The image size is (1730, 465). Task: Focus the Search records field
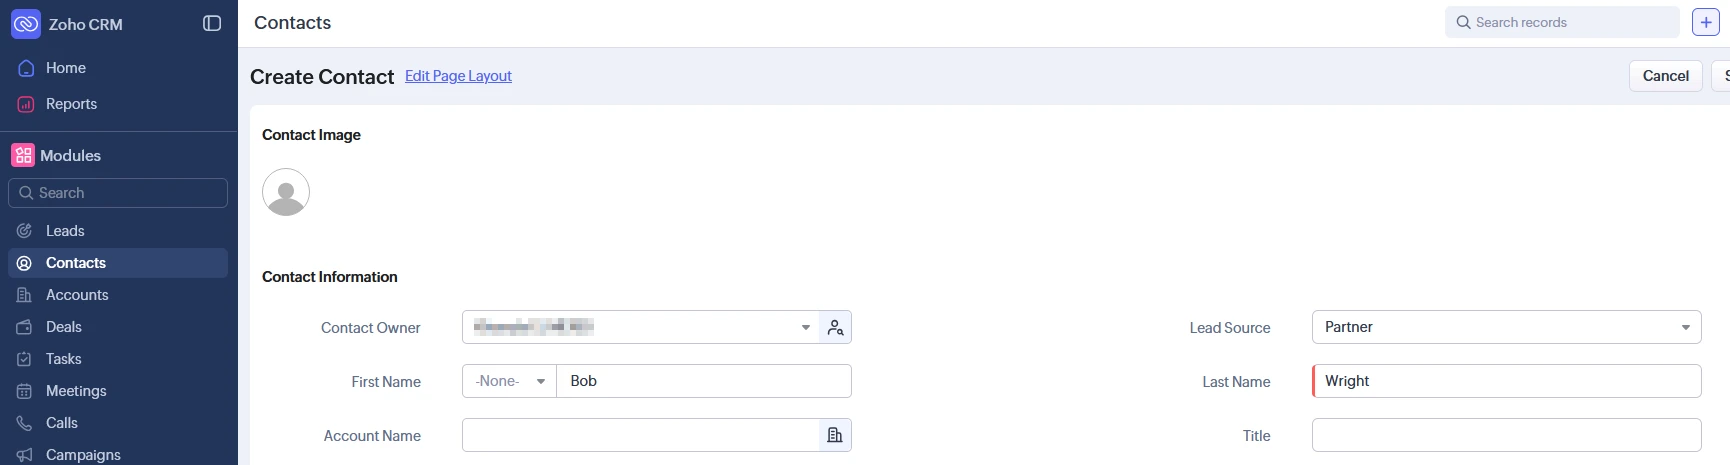click(1562, 22)
